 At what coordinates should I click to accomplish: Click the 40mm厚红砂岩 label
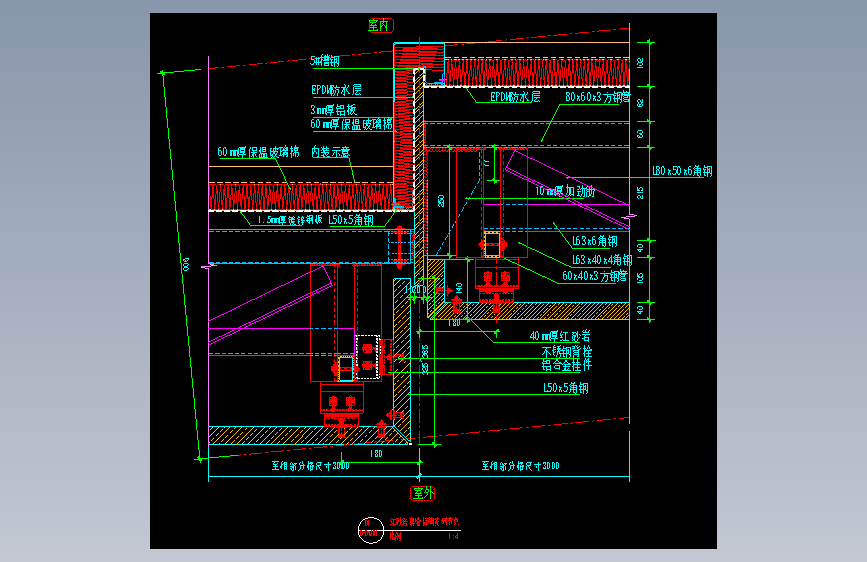(x=560, y=336)
